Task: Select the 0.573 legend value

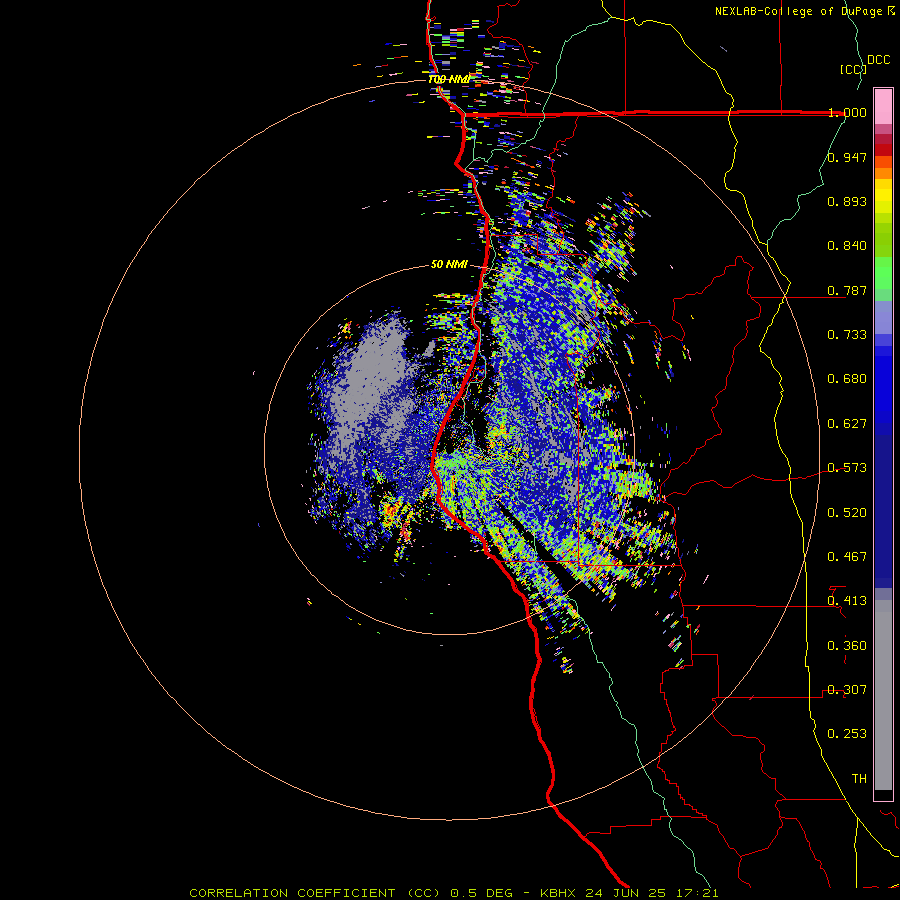Action: 847,468
